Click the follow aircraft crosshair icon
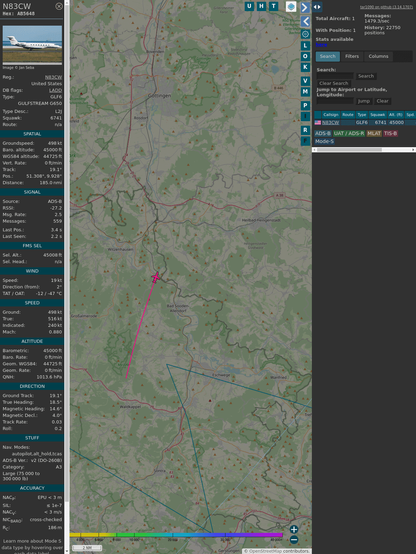 coord(305,34)
